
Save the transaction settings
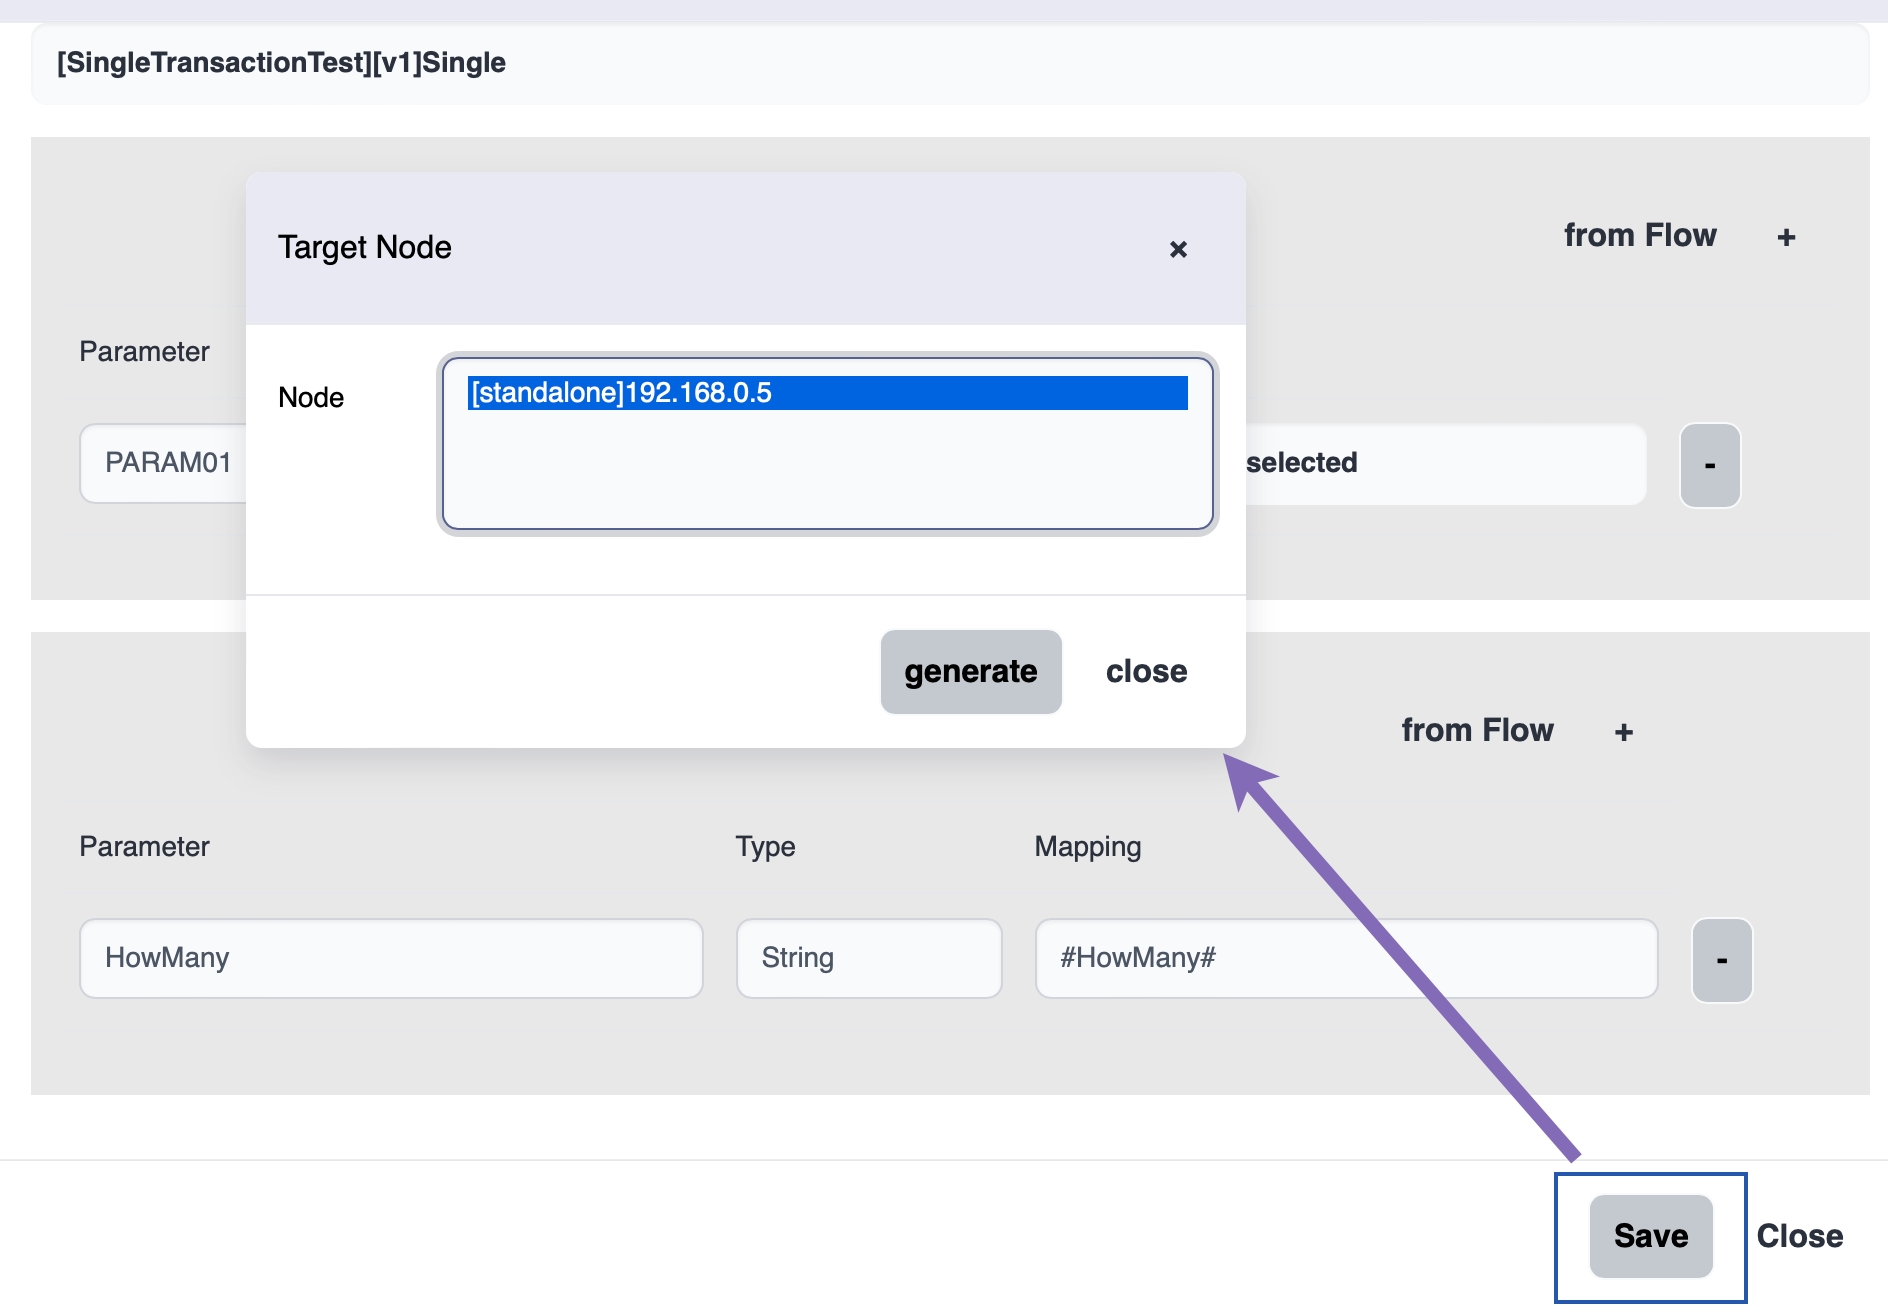1650,1236
